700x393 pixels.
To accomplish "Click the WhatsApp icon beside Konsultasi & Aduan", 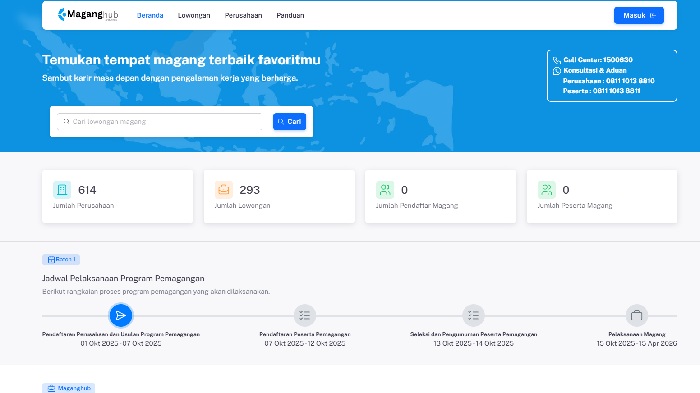I will tap(557, 71).
